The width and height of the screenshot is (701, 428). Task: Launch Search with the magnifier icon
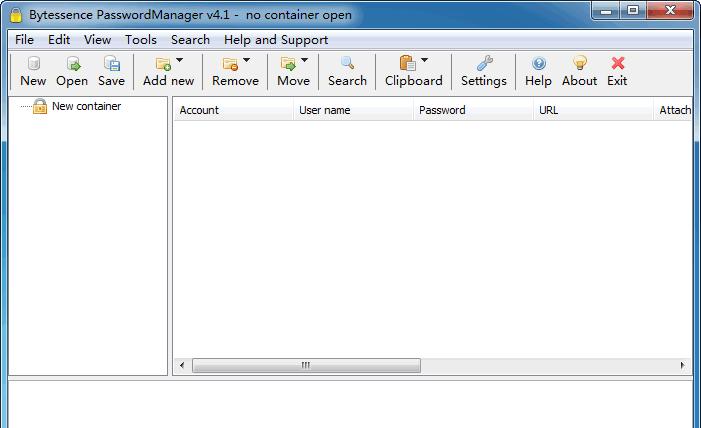point(347,63)
